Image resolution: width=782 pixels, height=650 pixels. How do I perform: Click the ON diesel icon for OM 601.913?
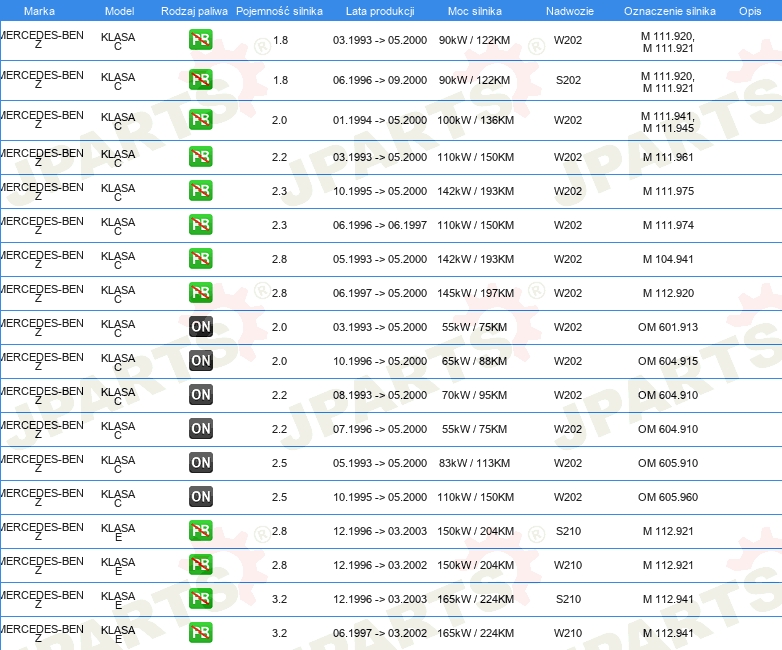(x=201, y=327)
